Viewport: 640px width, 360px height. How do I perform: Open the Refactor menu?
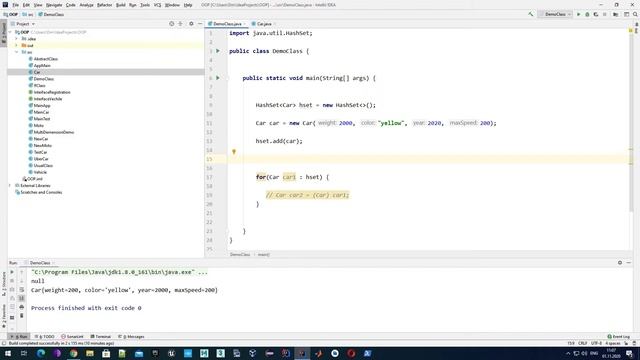pyautogui.click(x=104, y=5)
